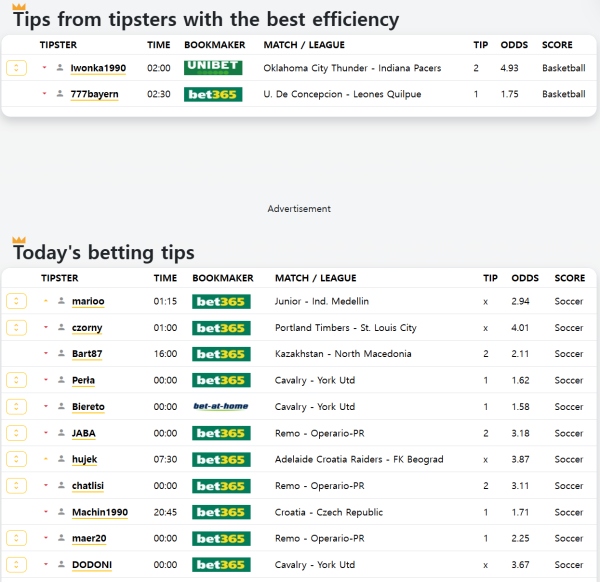
Task: Click user avatar icon next to marioo
Action: (x=61, y=301)
